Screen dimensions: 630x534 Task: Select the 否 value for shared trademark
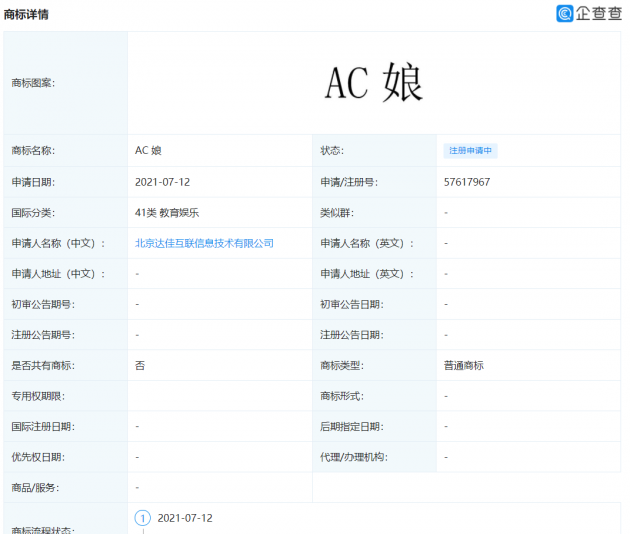[140, 365]
